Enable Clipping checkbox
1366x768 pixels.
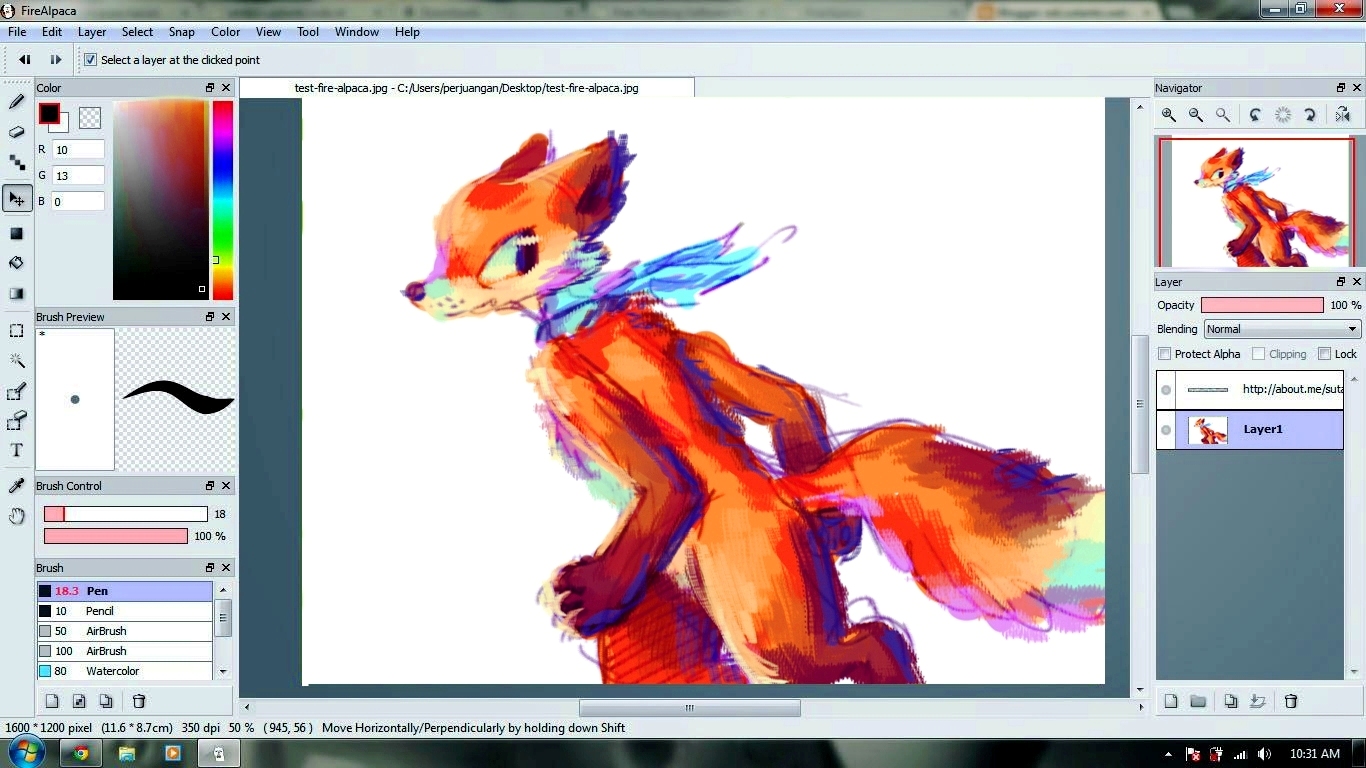pos(1258,354)
